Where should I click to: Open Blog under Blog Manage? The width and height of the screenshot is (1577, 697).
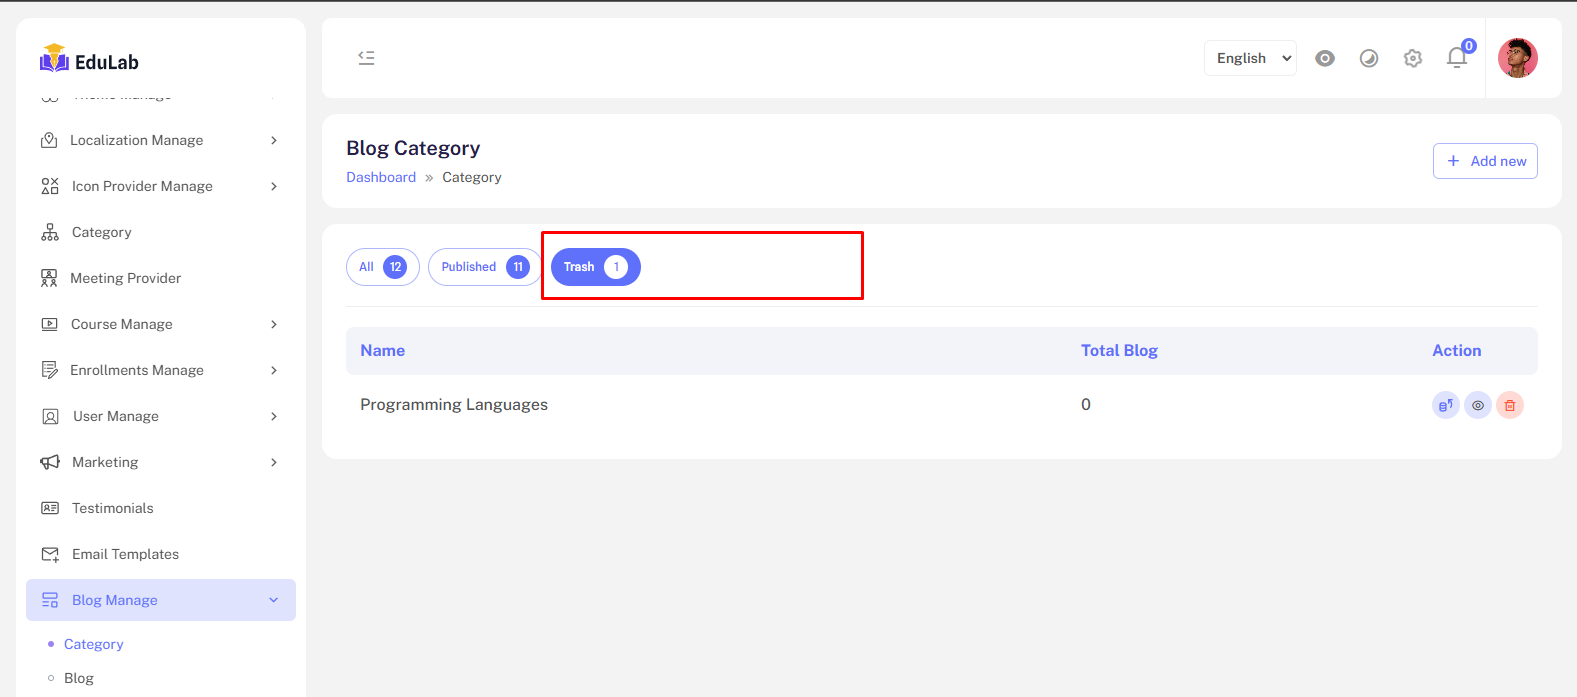[79, 678]
